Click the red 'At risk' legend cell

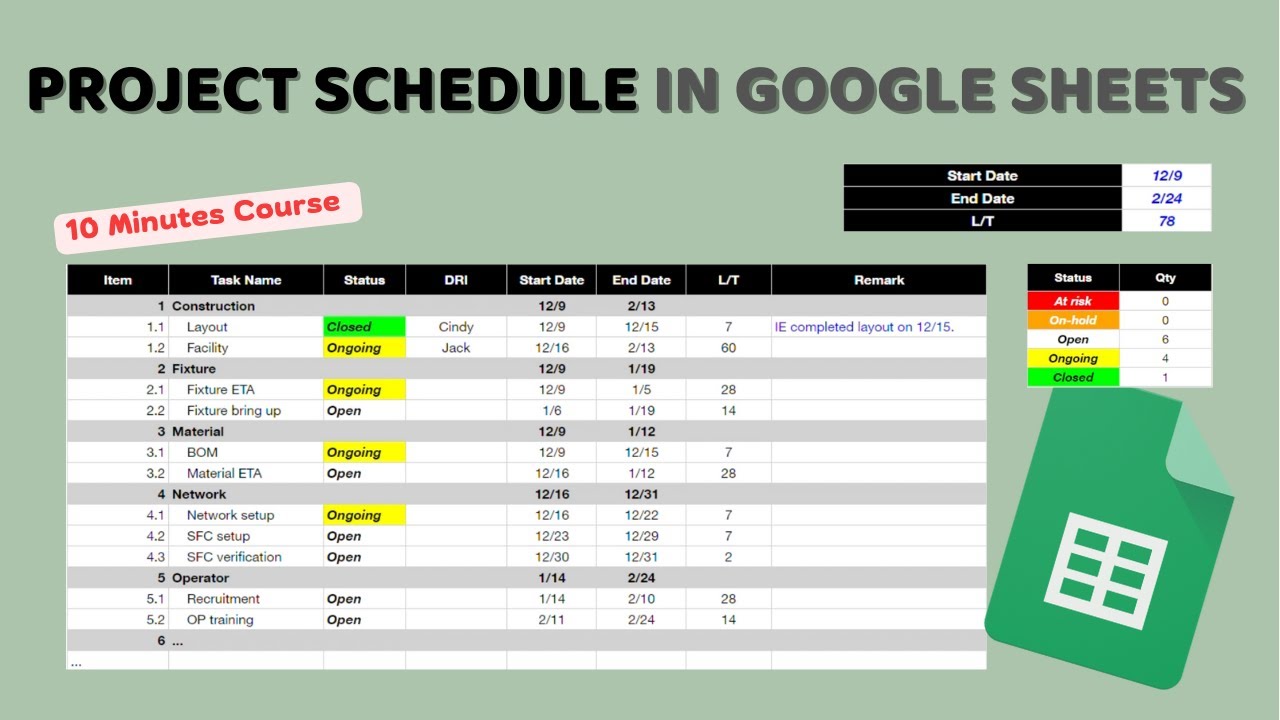pos(1073,301)
